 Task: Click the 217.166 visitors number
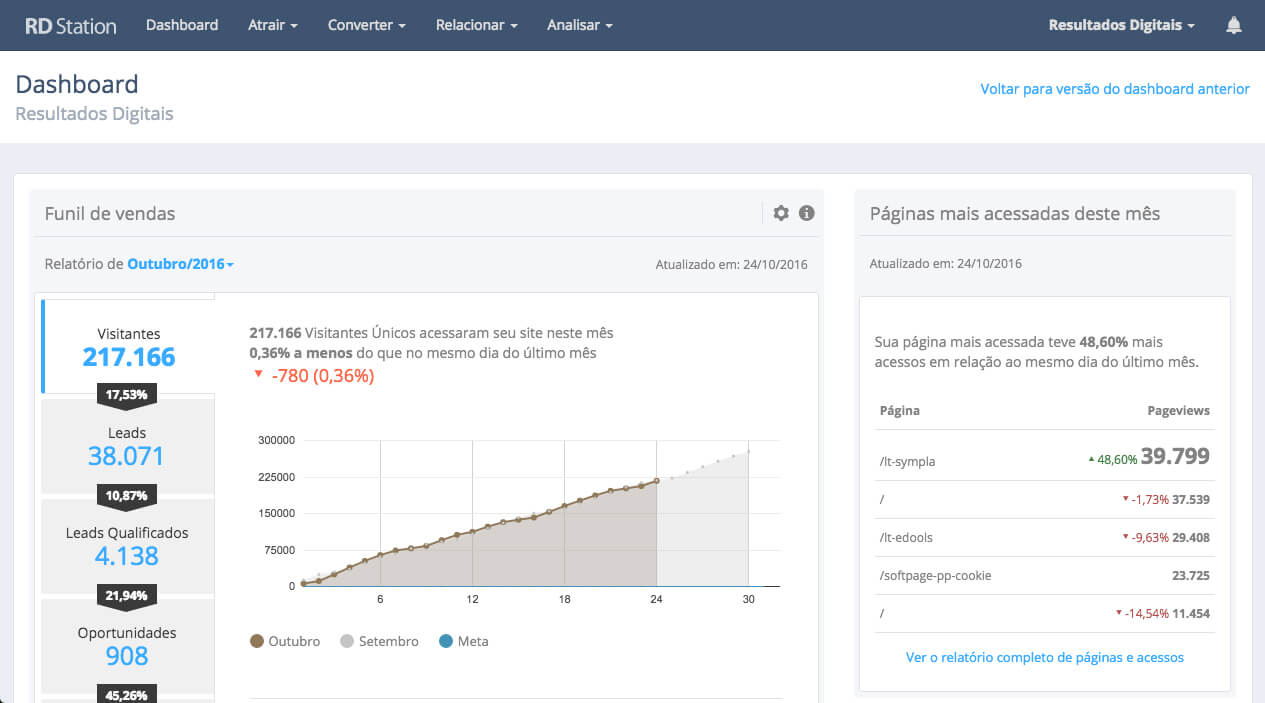click(x=129, y=357)
